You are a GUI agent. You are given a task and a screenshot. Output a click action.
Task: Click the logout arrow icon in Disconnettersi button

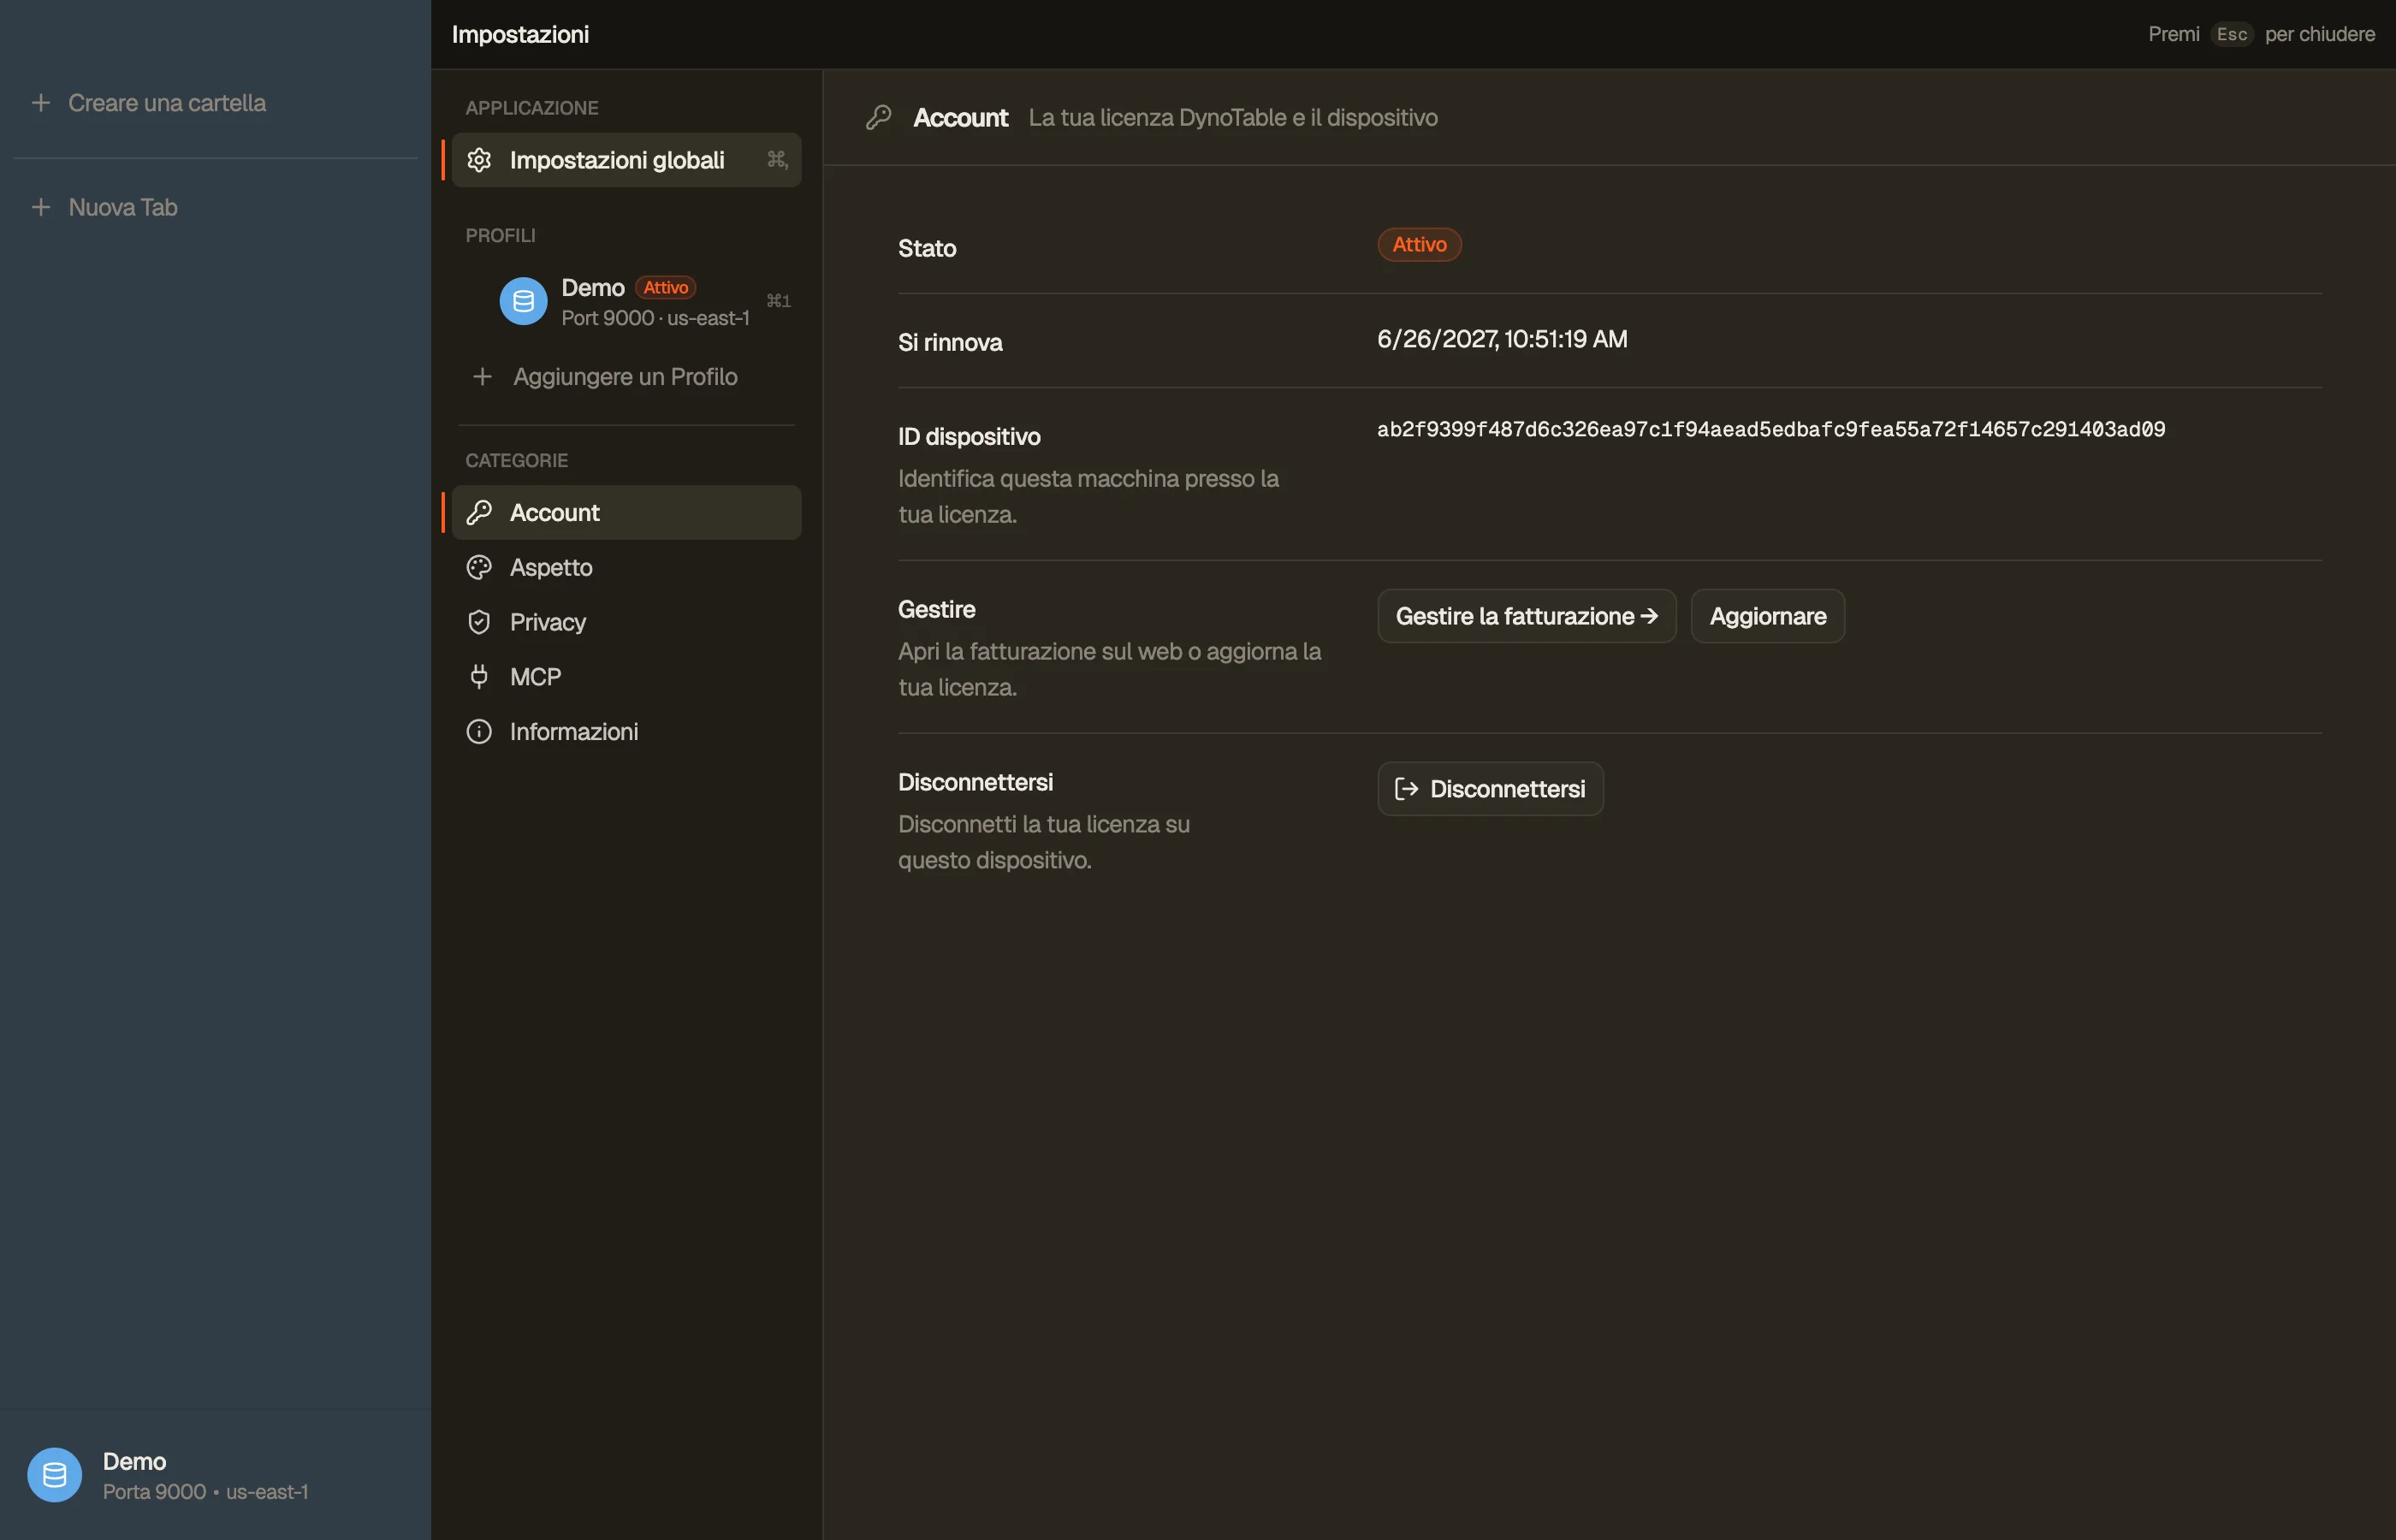click(x=1406, y=789)
